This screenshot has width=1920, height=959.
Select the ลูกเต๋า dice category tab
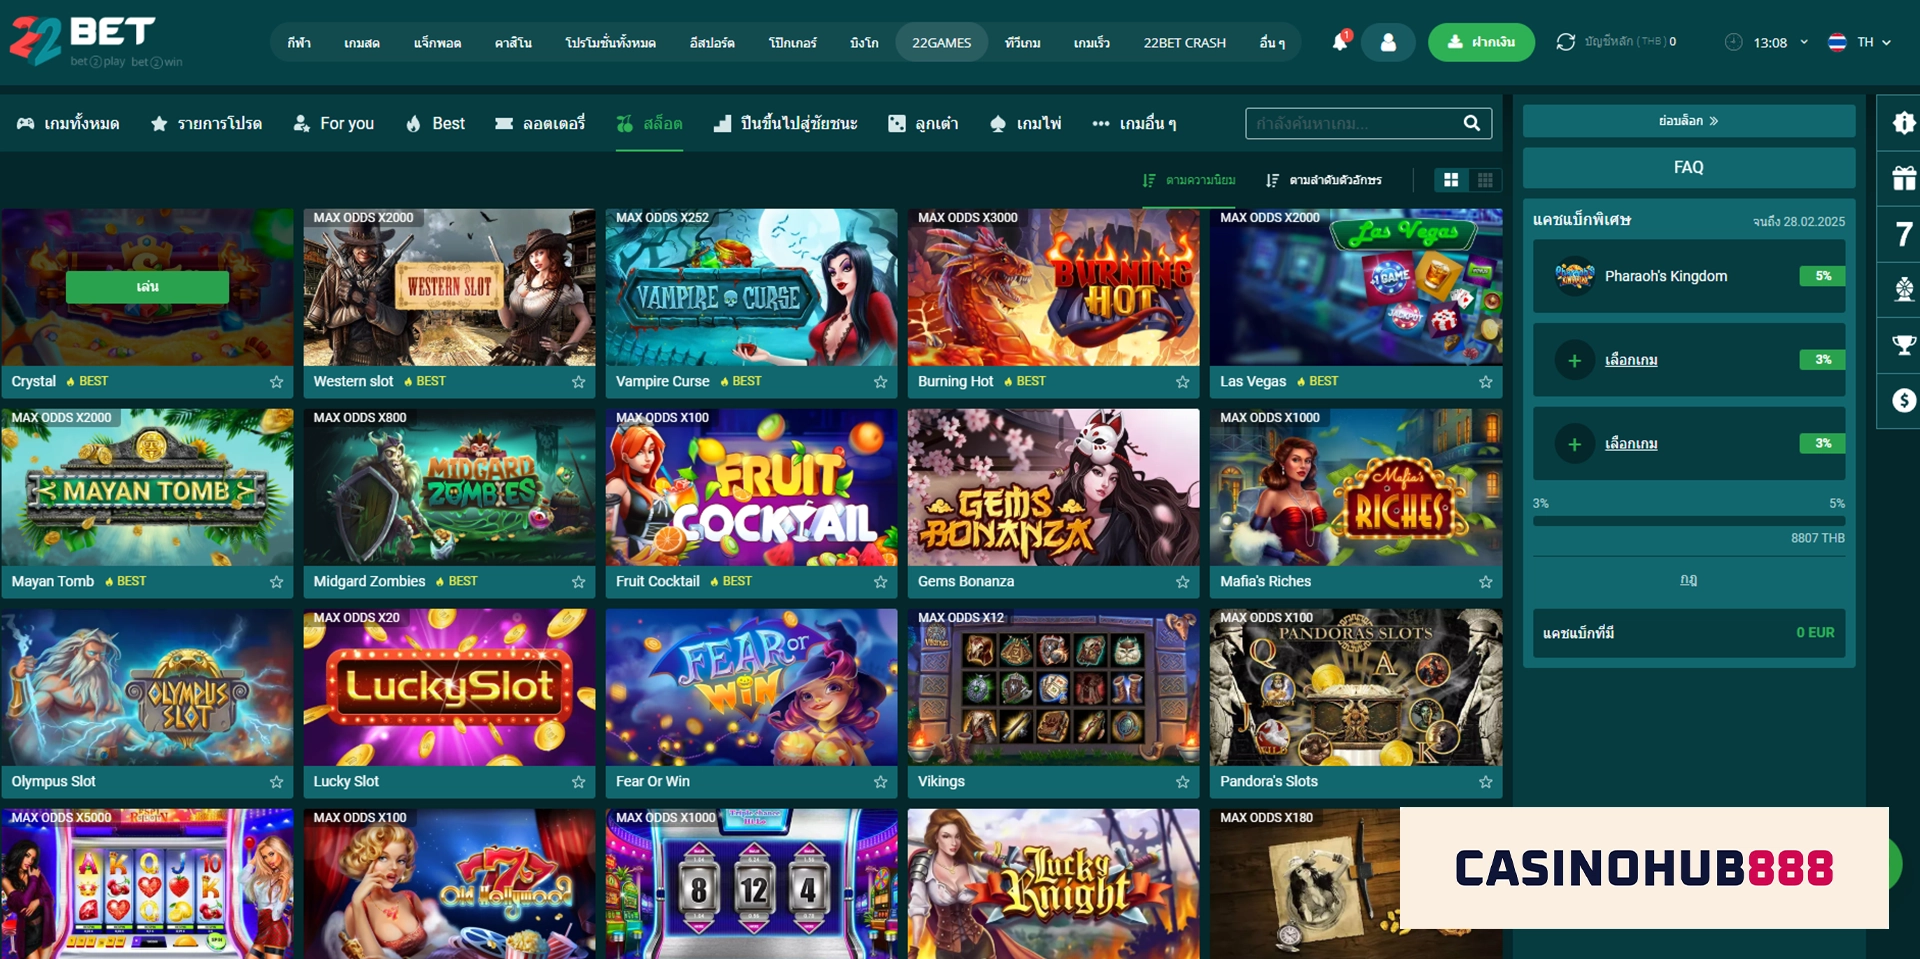[x=923, y=123]
